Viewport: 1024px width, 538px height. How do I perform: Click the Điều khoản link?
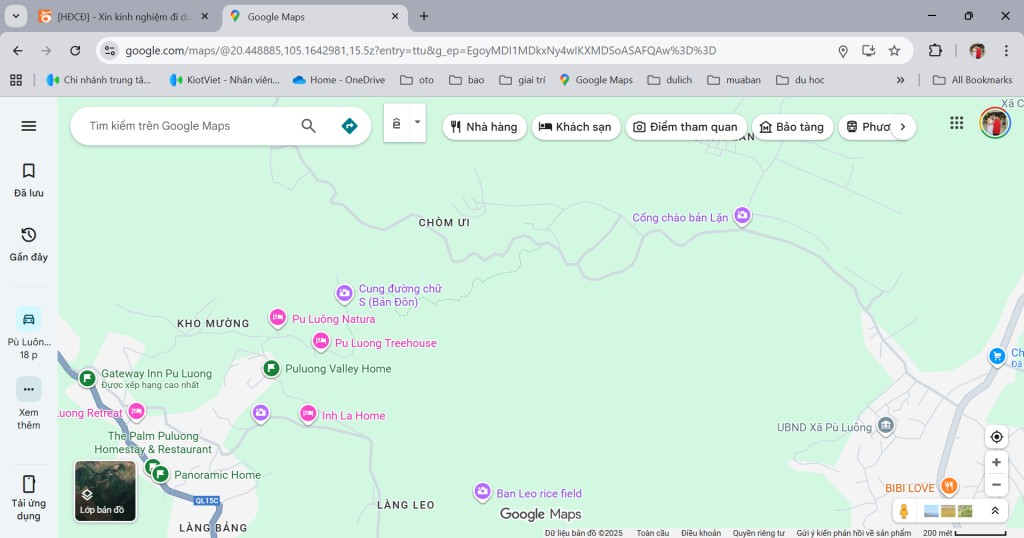pos(701,533)
